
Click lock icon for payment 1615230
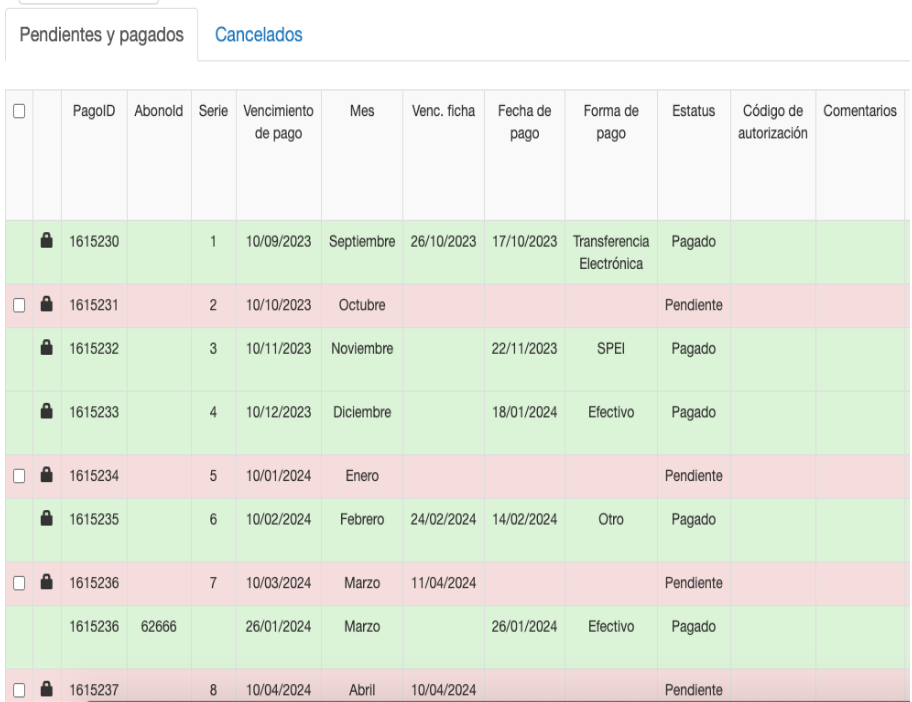pos(46,241)
